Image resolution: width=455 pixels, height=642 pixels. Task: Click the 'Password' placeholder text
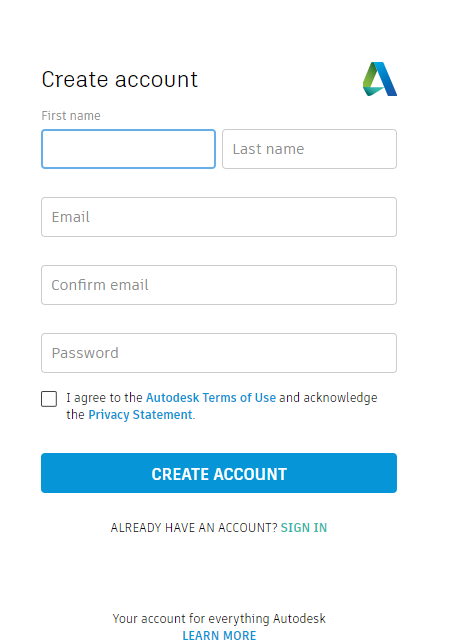point(85,353)
